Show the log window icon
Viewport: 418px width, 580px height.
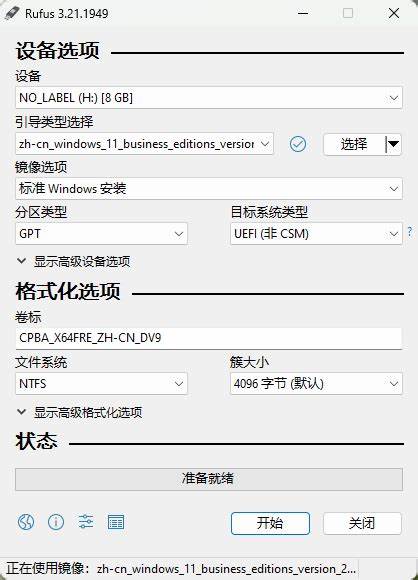[116, 522]
